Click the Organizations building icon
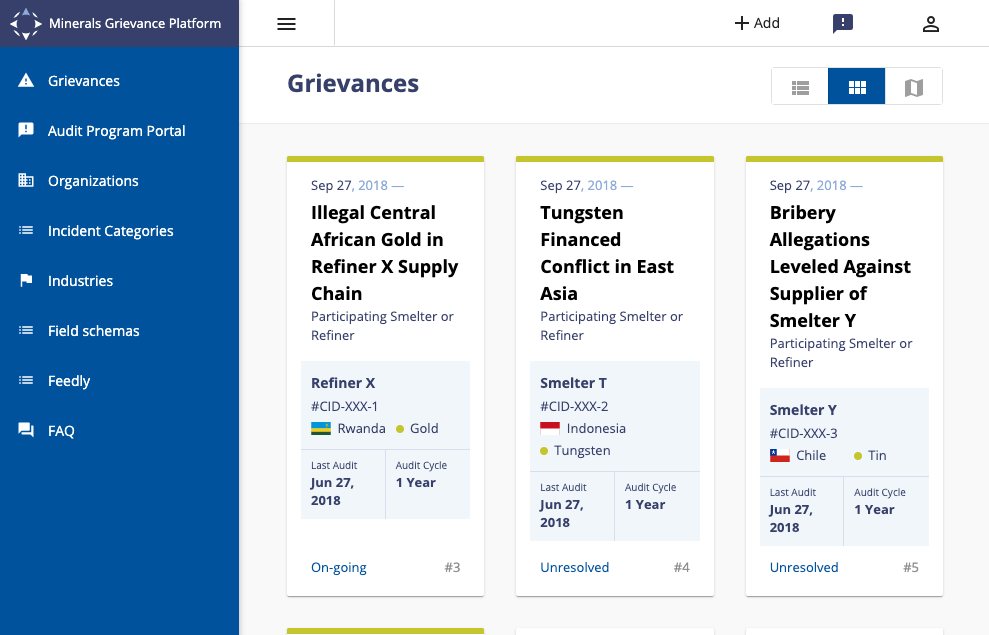 click(26, 181)
